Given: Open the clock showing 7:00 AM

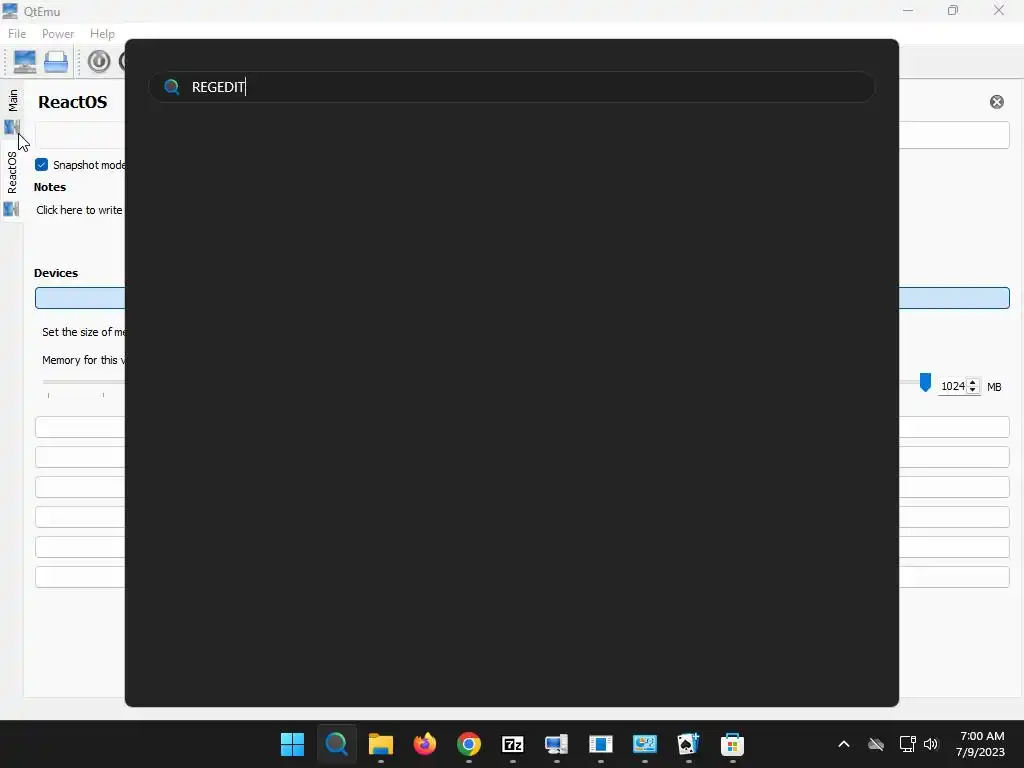Looking at the screenshot, I should pyautogui.click(x=981, y=744).
